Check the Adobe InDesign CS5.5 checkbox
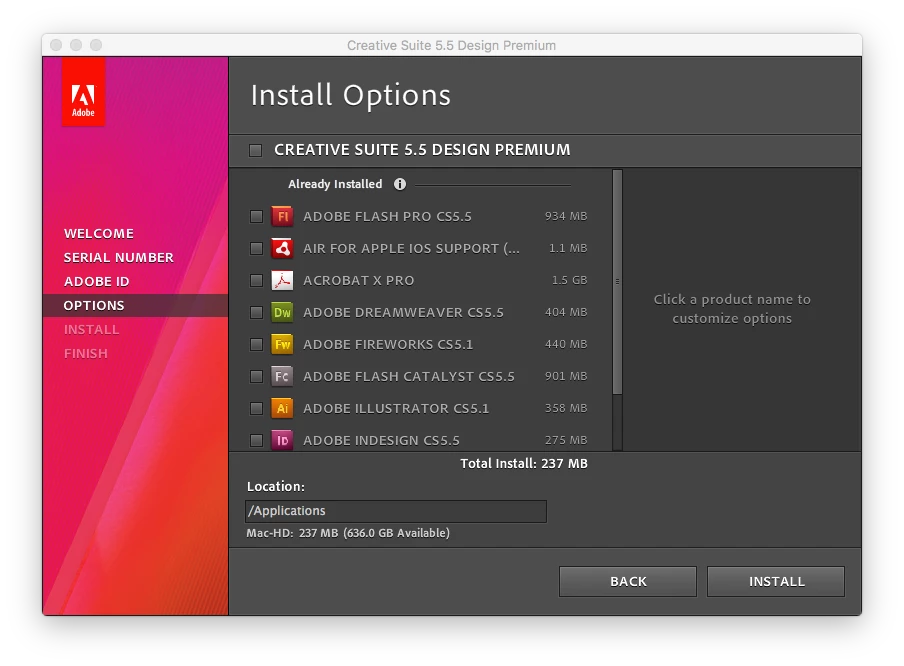904x666 pixels. point(256,441)
